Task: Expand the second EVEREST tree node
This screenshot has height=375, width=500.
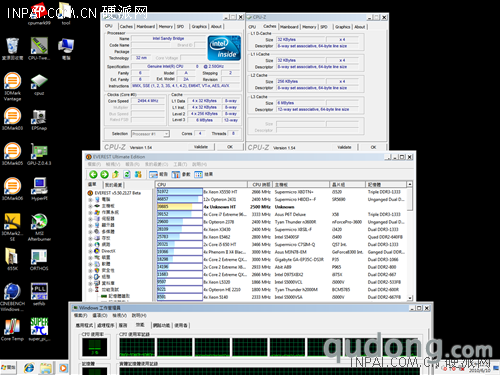Action: point(90,206)
